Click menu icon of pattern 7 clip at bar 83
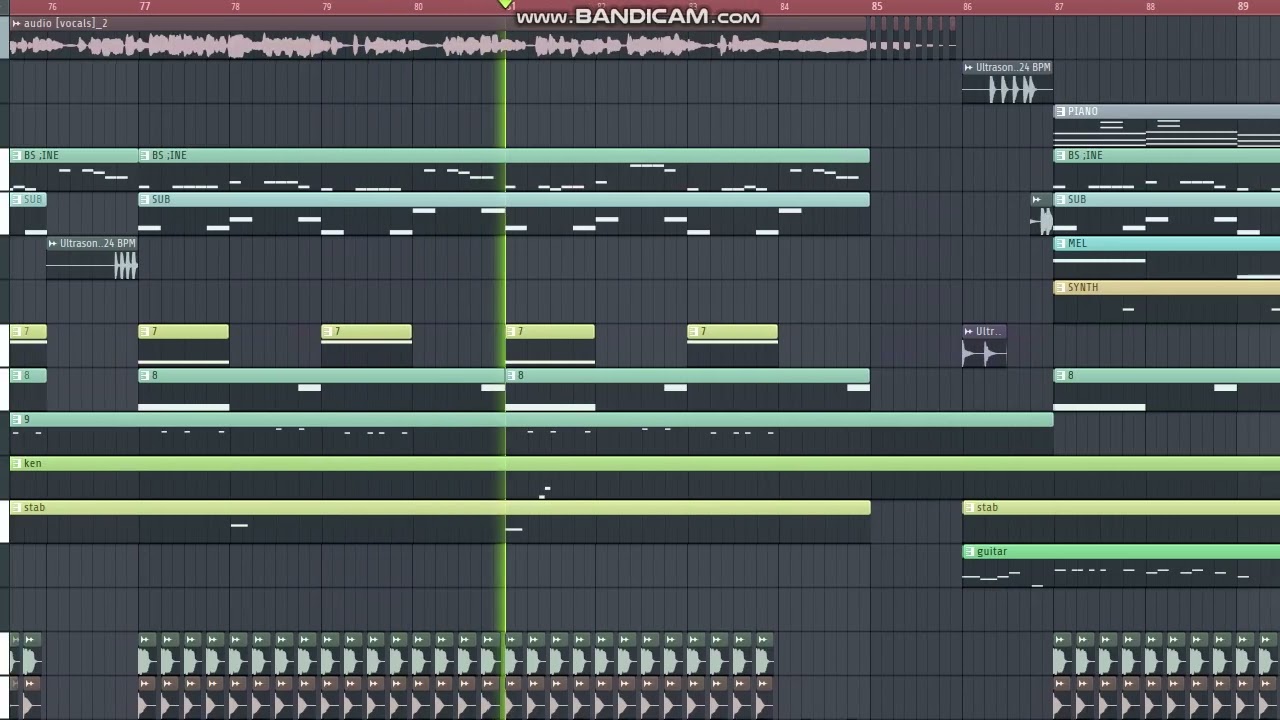Viewport: 1280px width, 720px height. [694, 331]
